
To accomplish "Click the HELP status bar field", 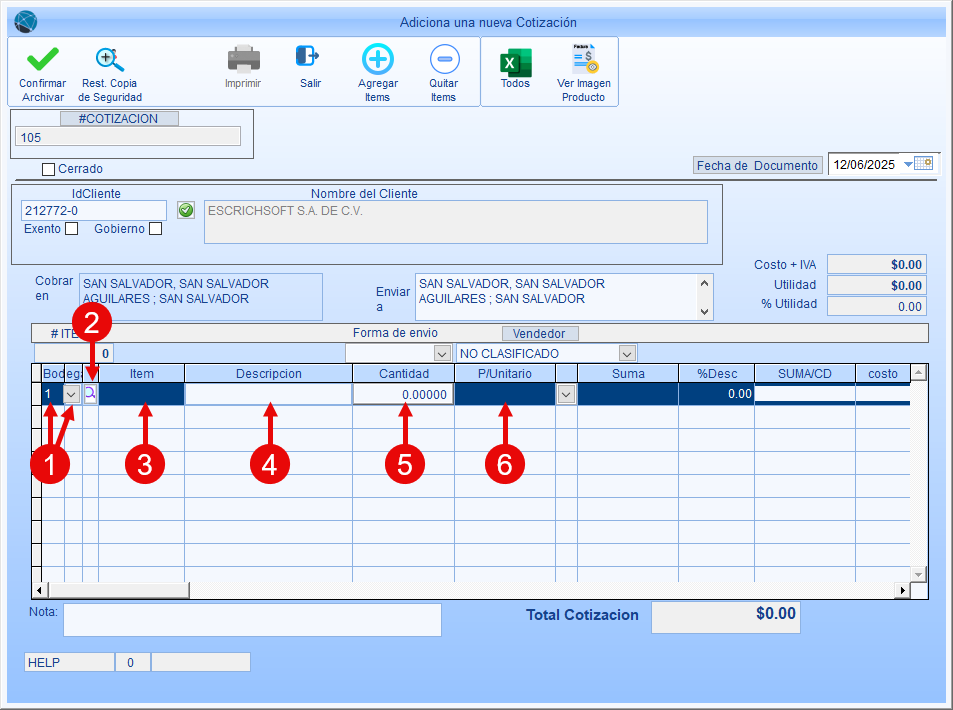I will coord(69,663).
